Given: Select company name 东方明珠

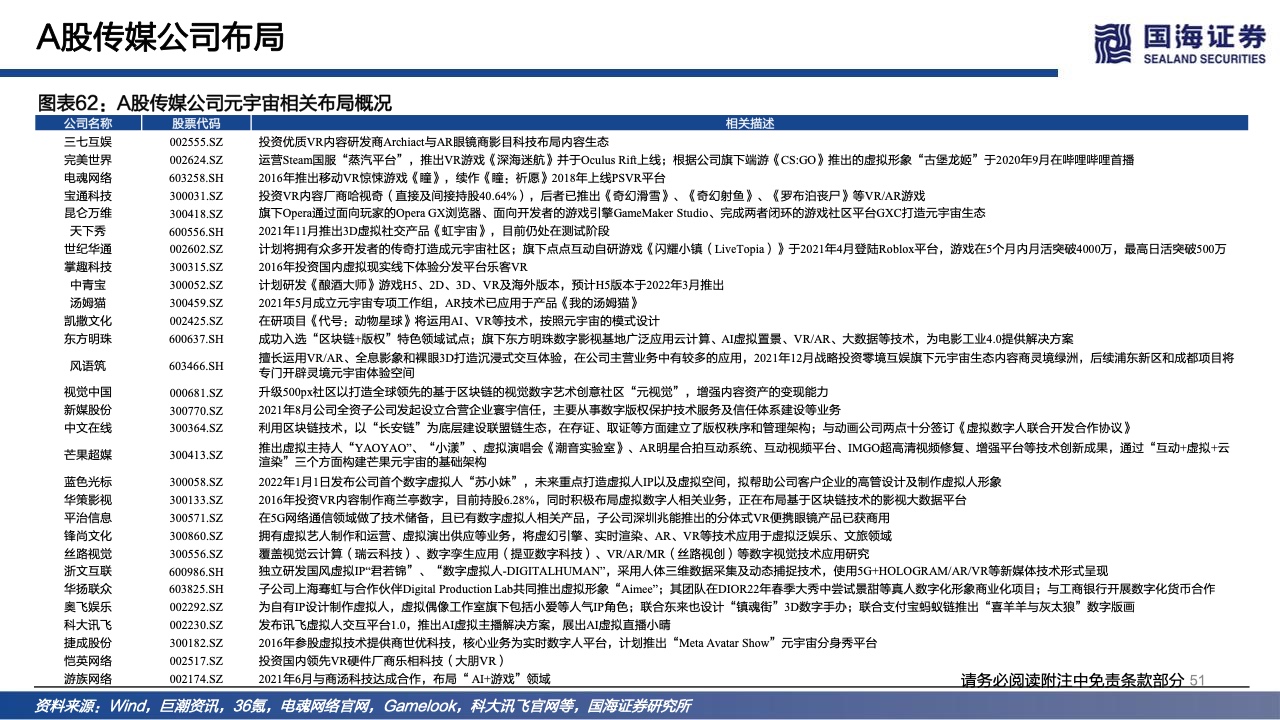Looking at the screenshot, I should [88, 338].
